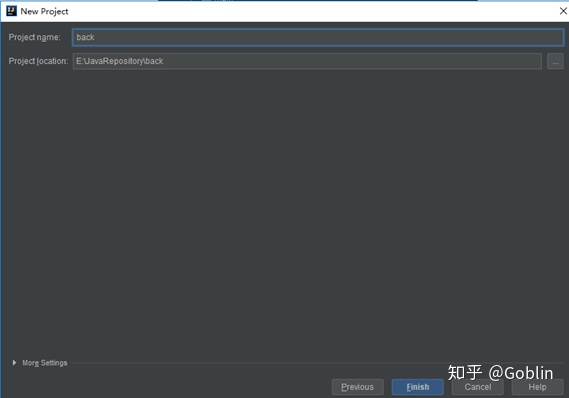Click the Project location path field
This screenshot has height=398, width=569.
[307, 61]
